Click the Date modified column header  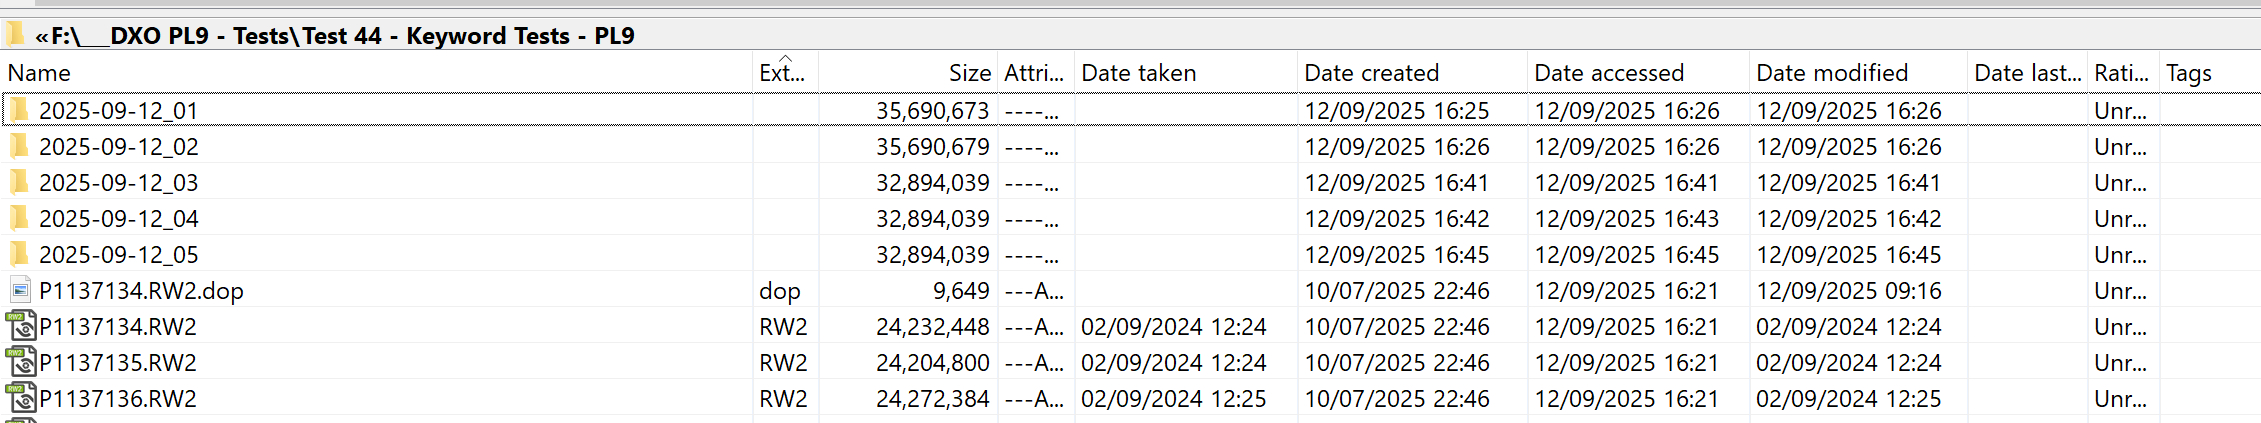[1832, 73]
